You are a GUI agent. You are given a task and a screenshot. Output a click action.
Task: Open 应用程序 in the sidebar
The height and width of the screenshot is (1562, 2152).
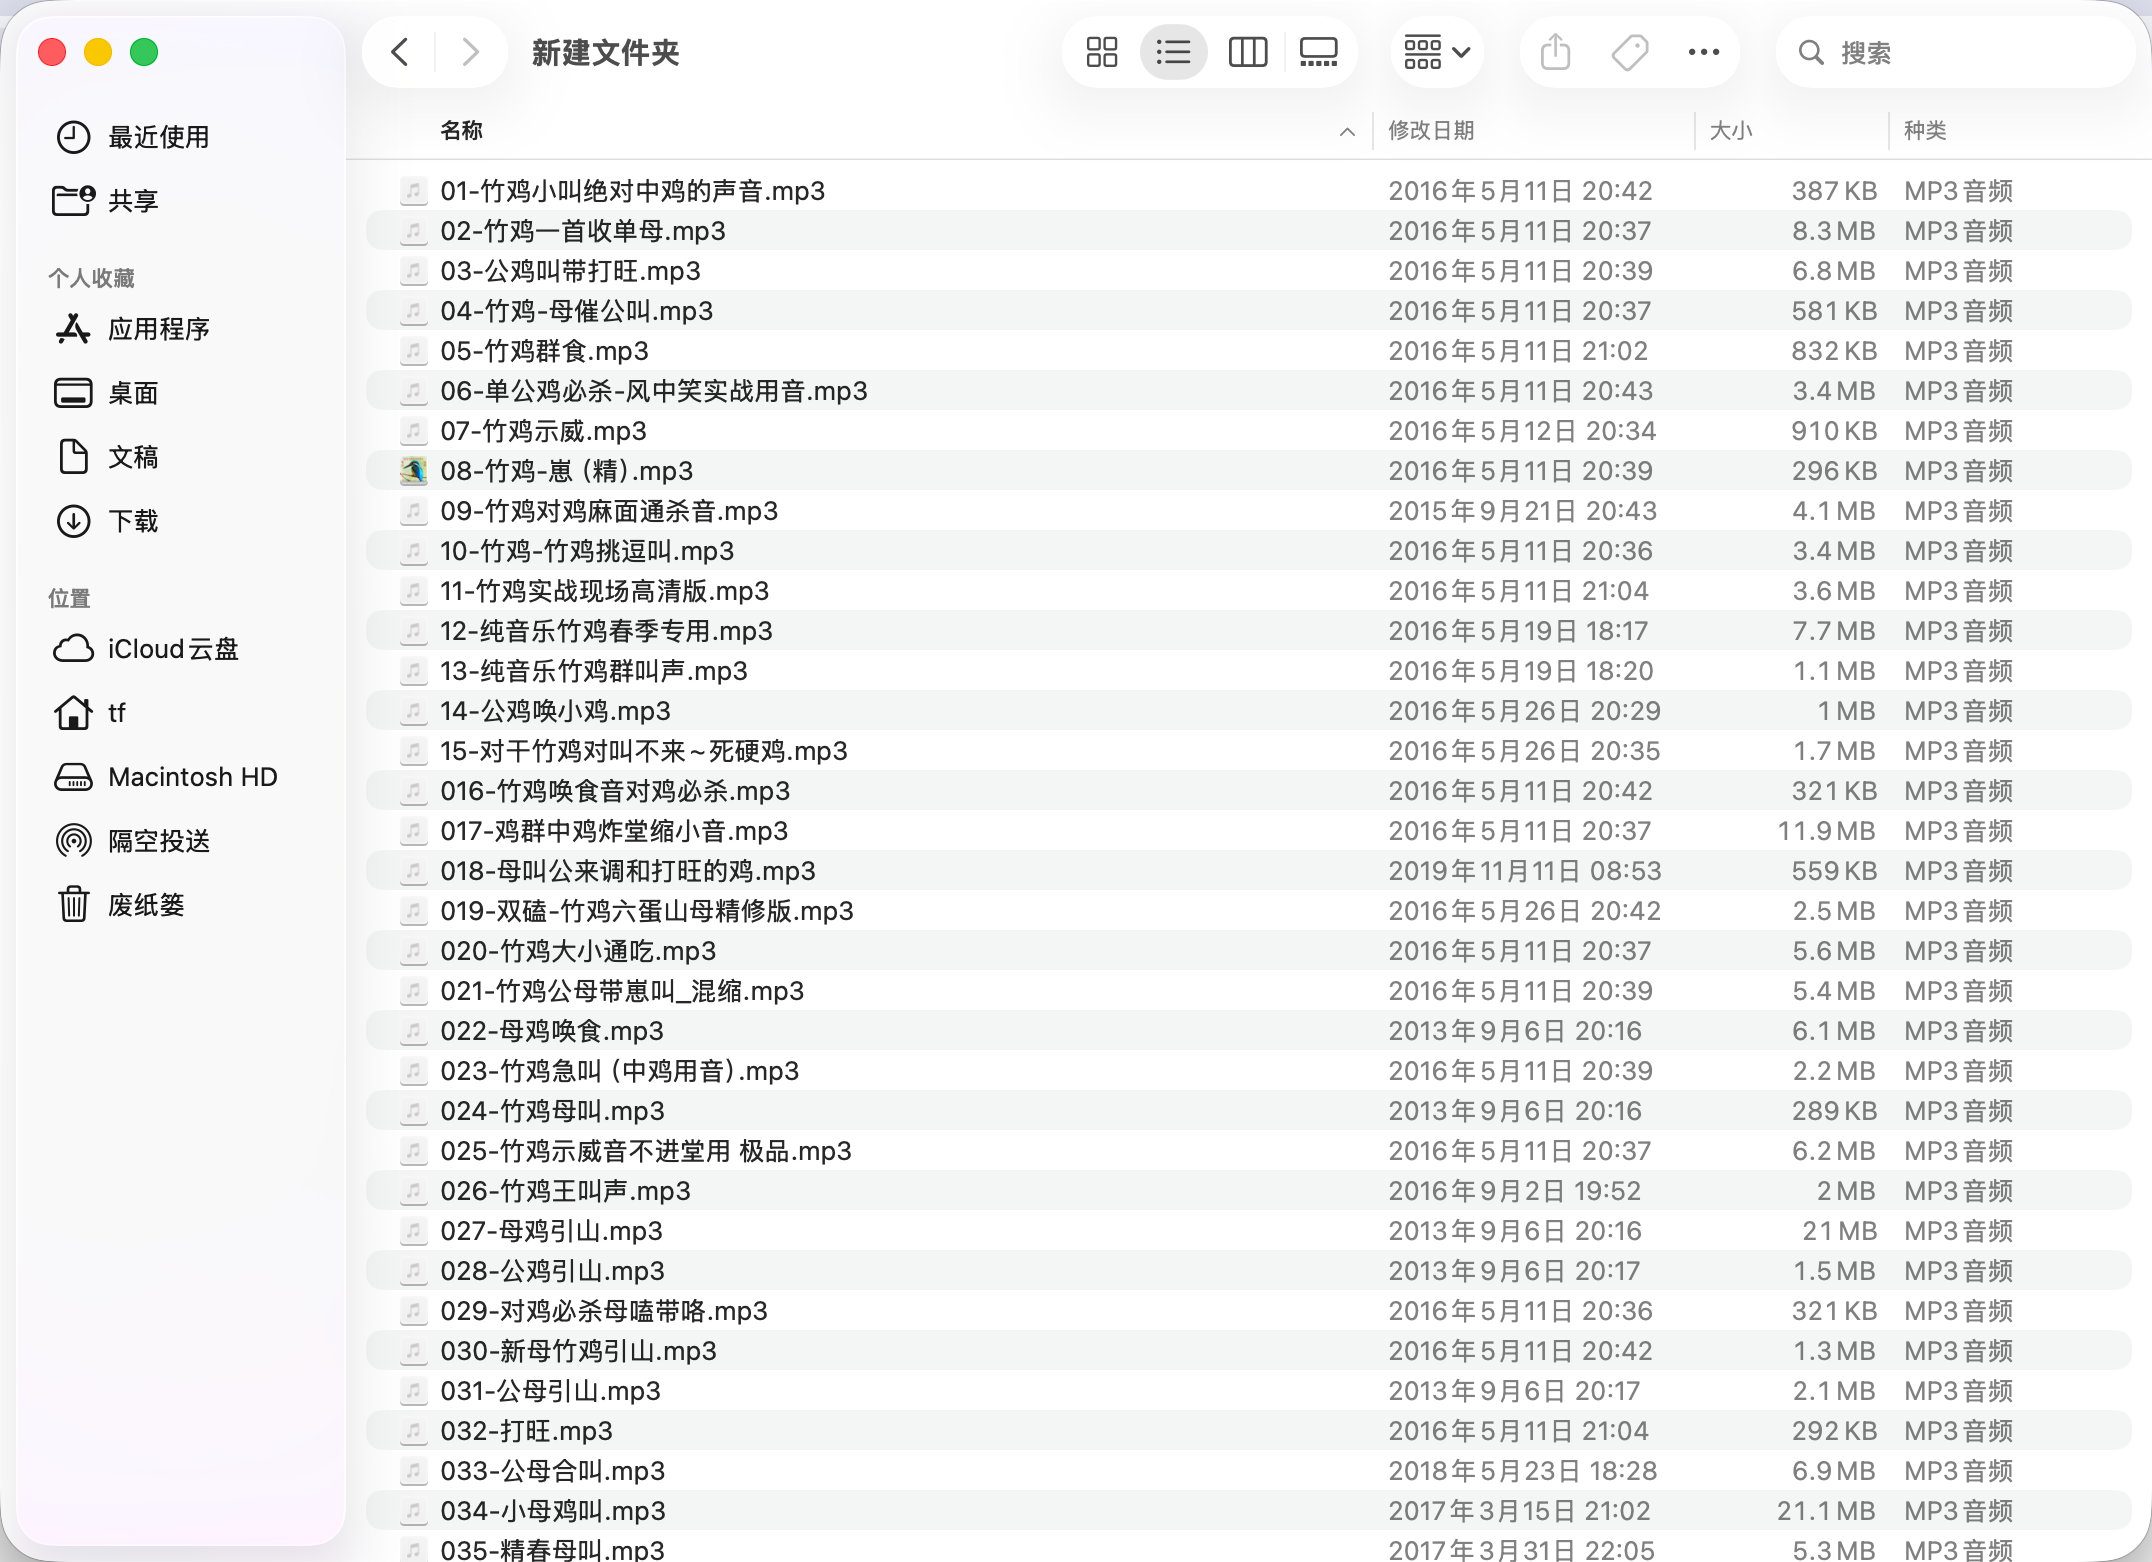158,329
